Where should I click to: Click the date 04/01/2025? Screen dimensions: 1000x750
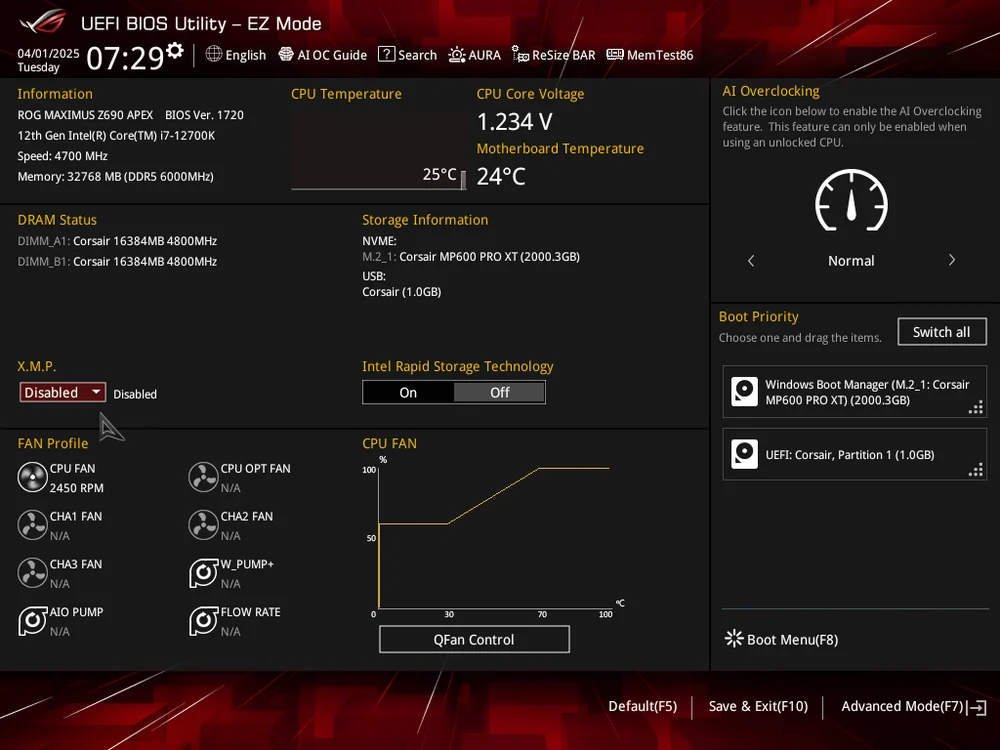click(x=48, y=54)
